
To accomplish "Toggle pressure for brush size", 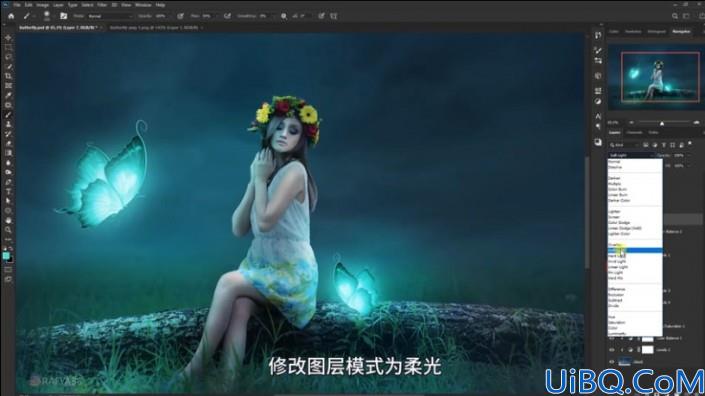I will tap(321, 16).
